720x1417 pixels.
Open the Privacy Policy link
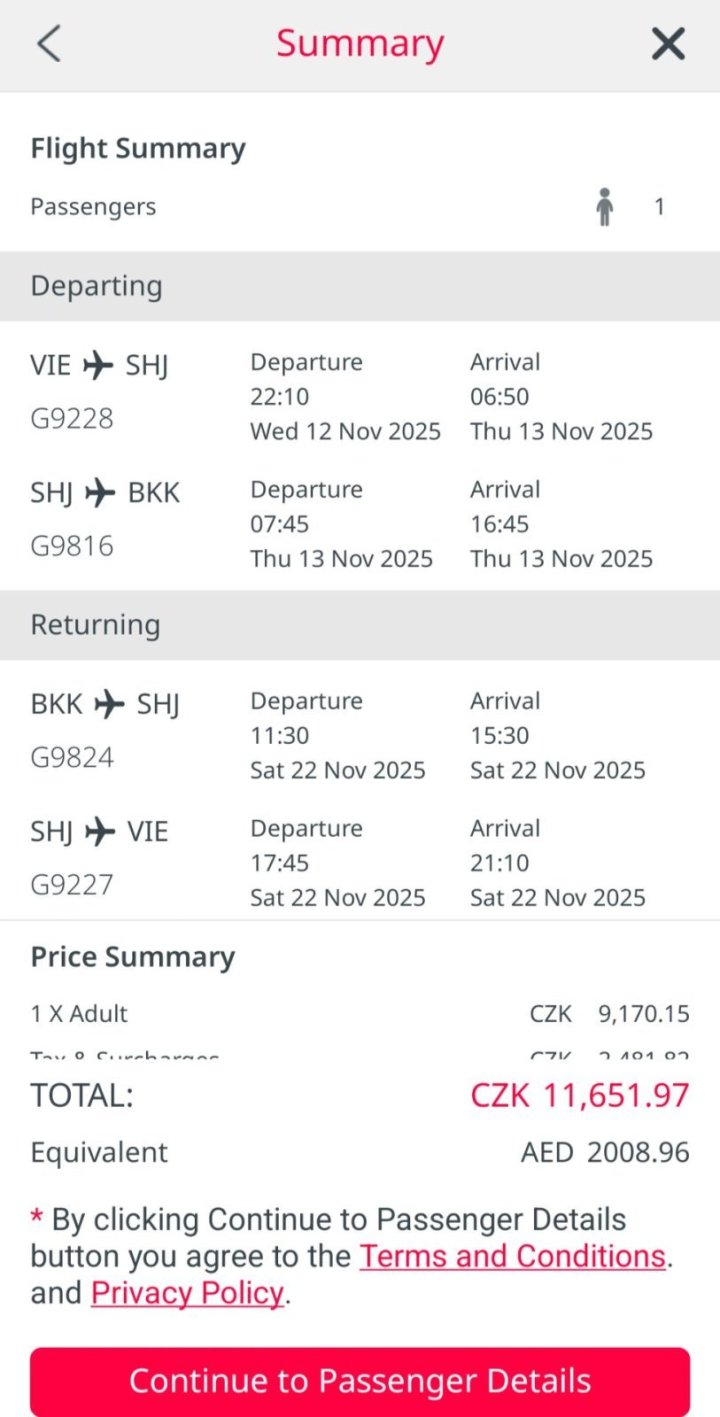(187, 1293)
